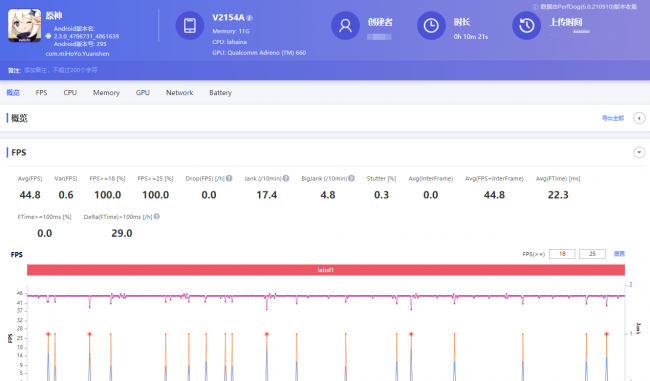This screenshot has width=650, height=381.
Task: Click the duration text 0h 10m 21s
Action: (x=471, y=36)
